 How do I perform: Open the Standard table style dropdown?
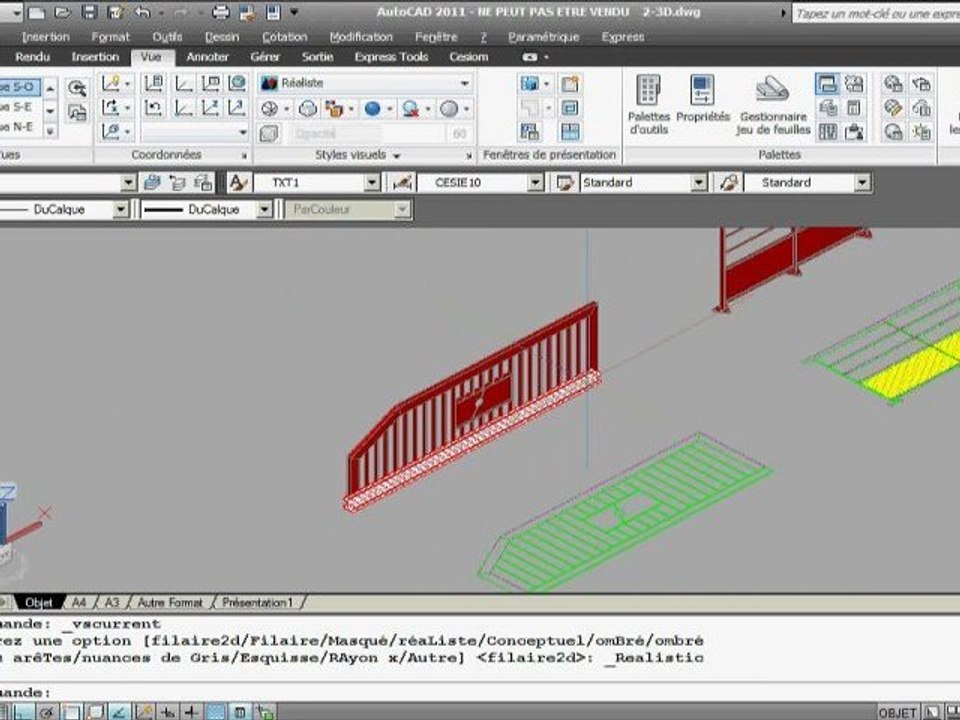[x=699, y=182]
